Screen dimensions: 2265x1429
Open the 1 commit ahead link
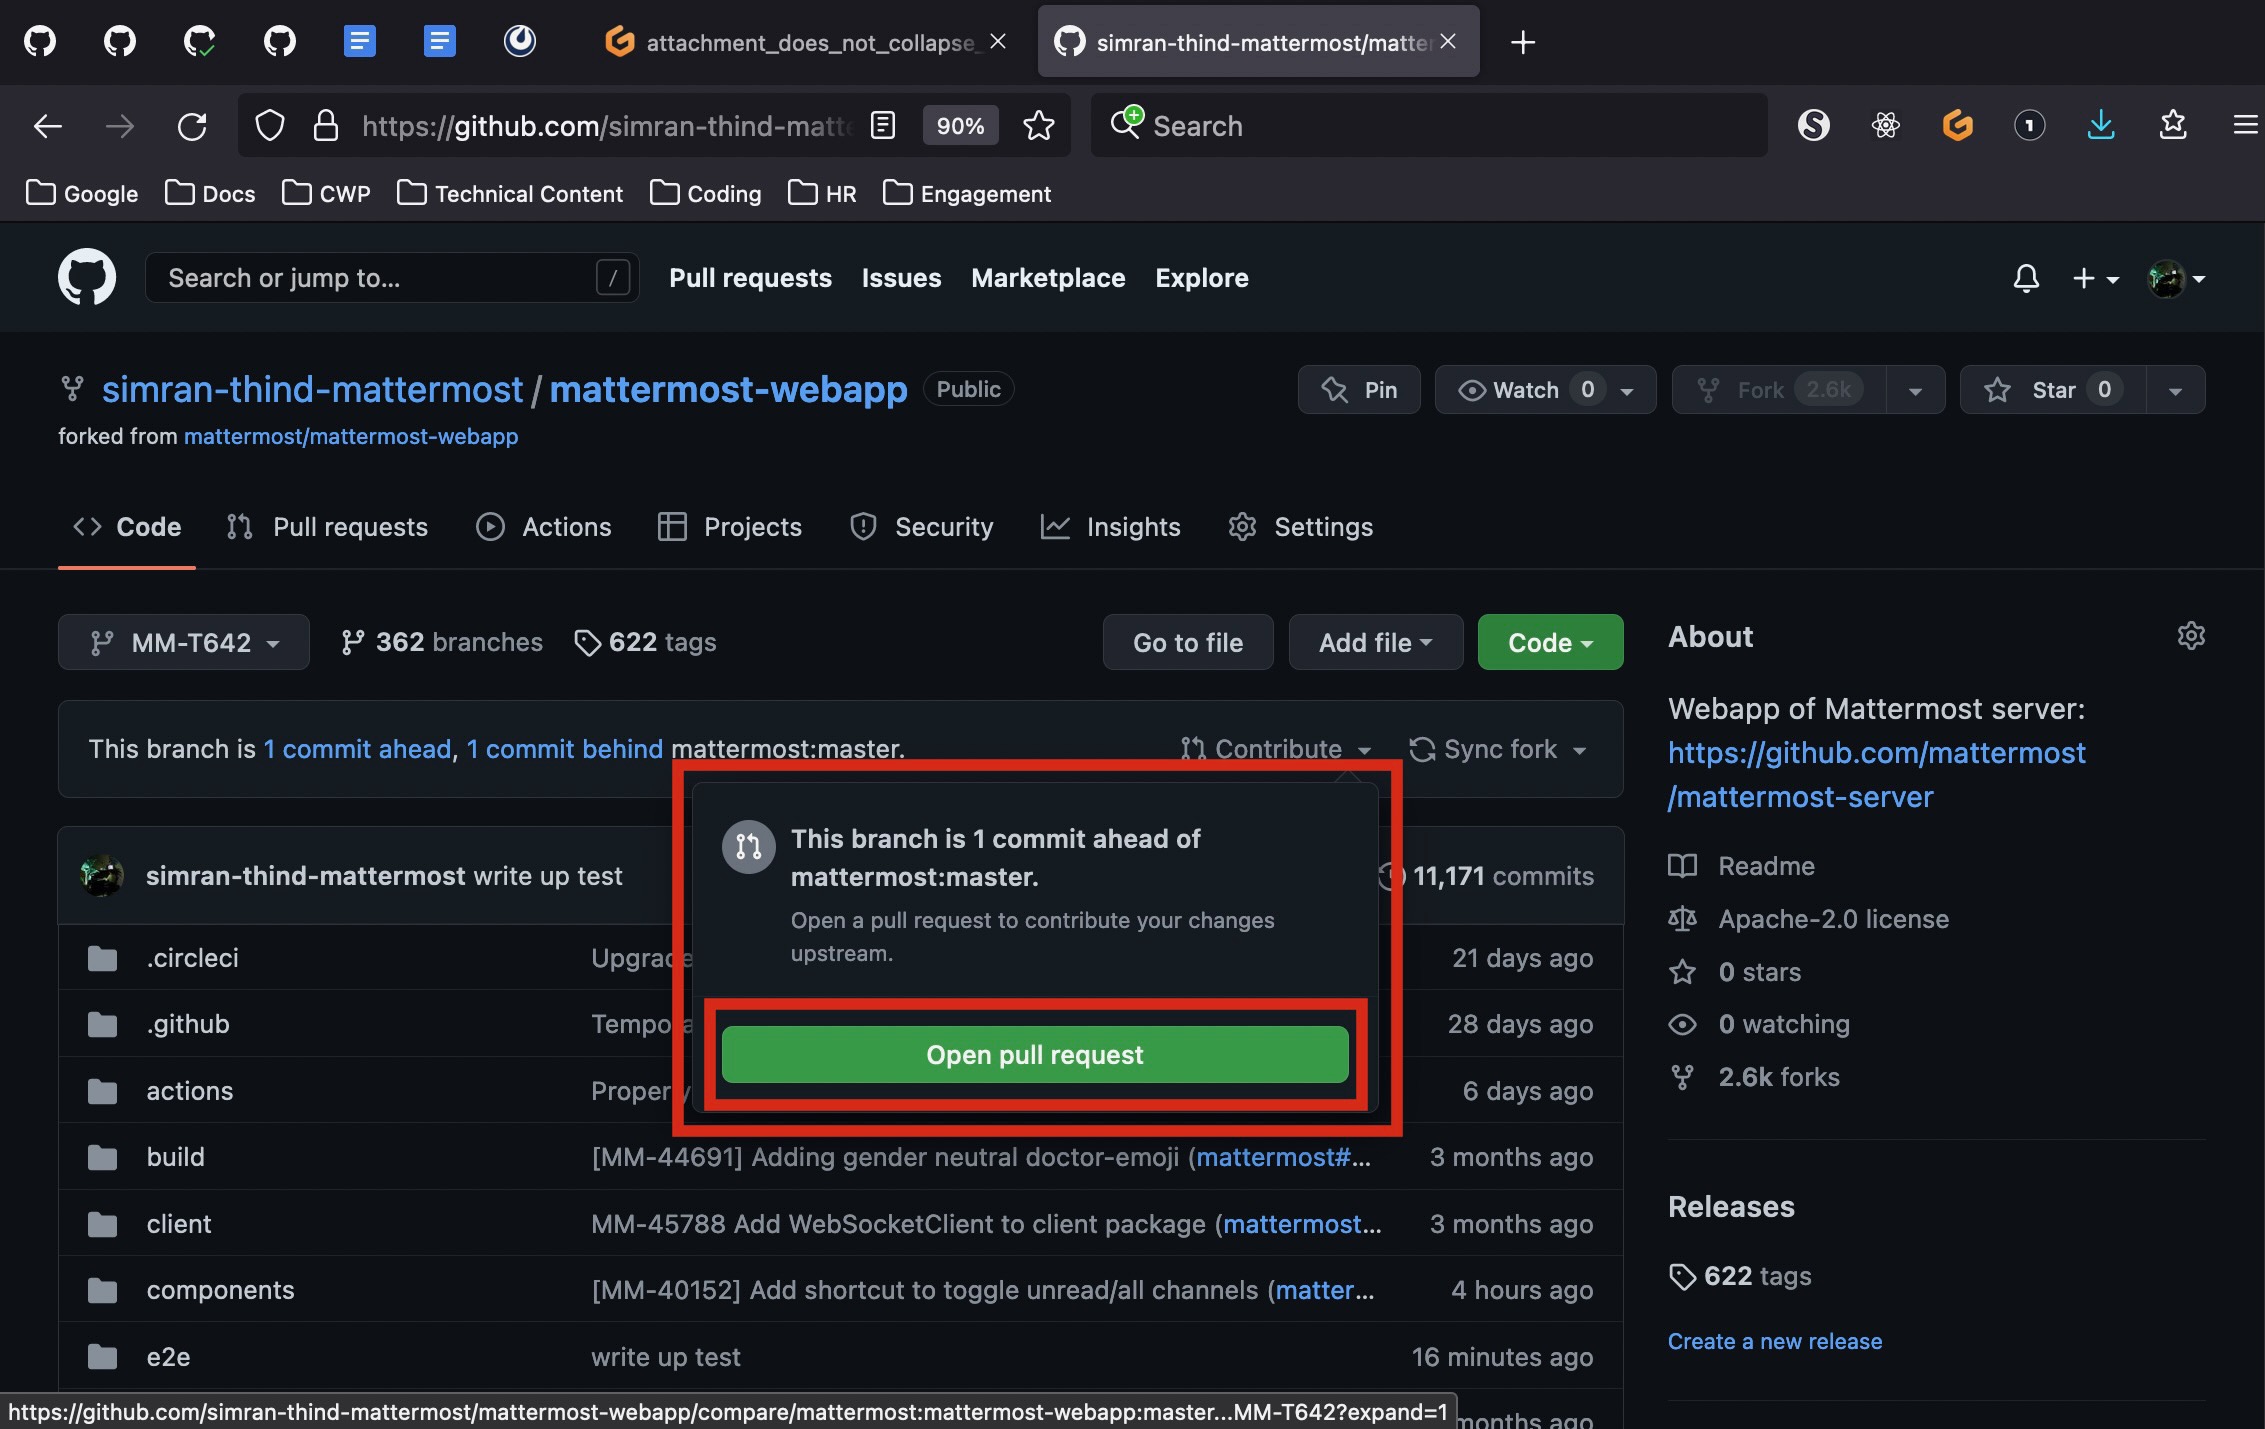click(x=357, y=749)
